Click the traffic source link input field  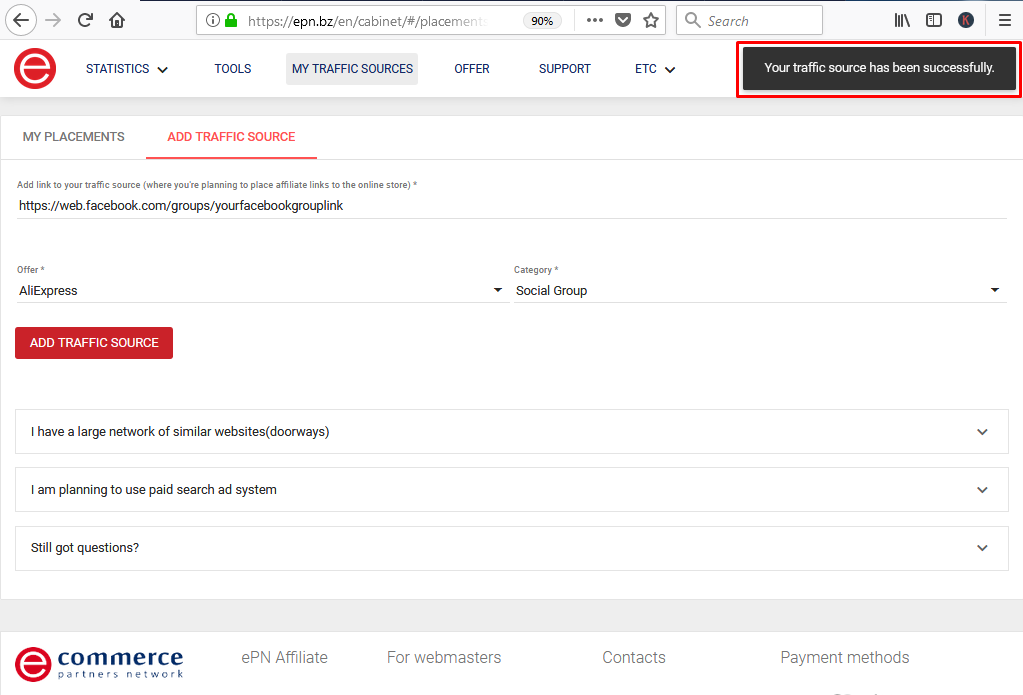400,205
